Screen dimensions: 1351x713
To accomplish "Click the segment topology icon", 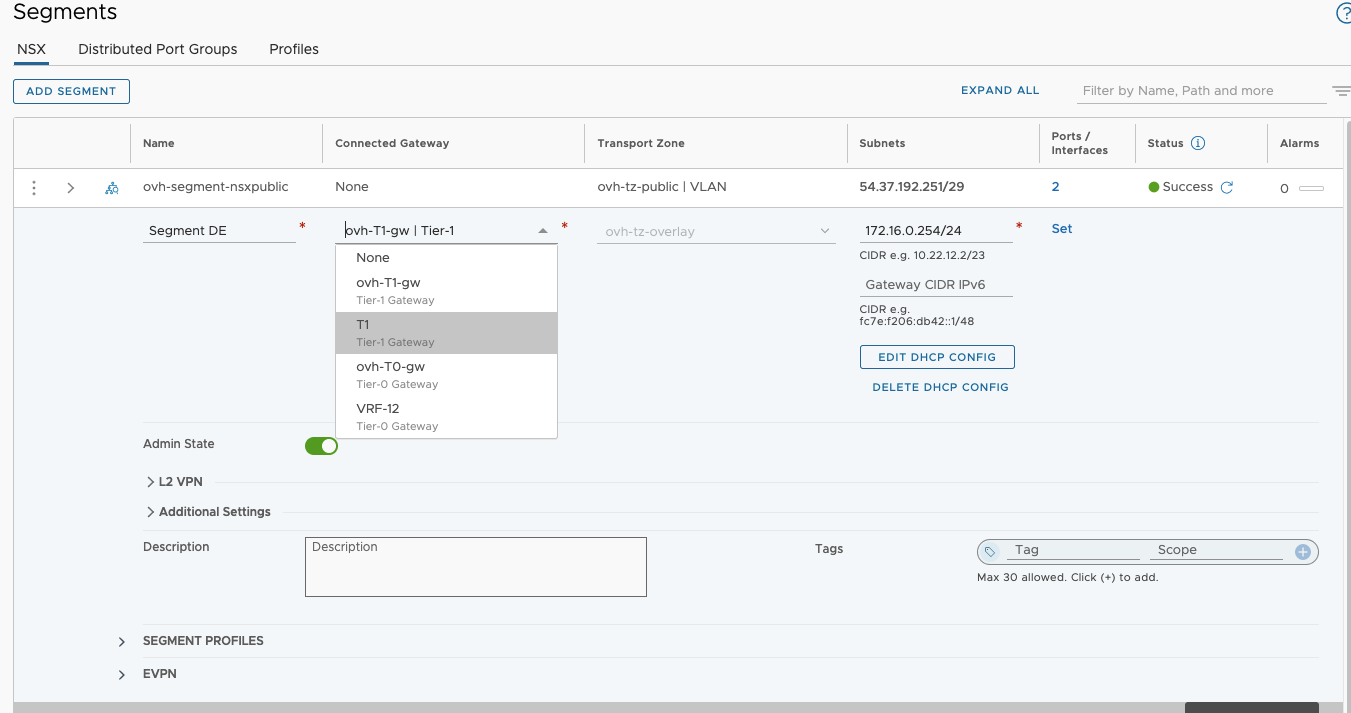I will coord(112,188).
